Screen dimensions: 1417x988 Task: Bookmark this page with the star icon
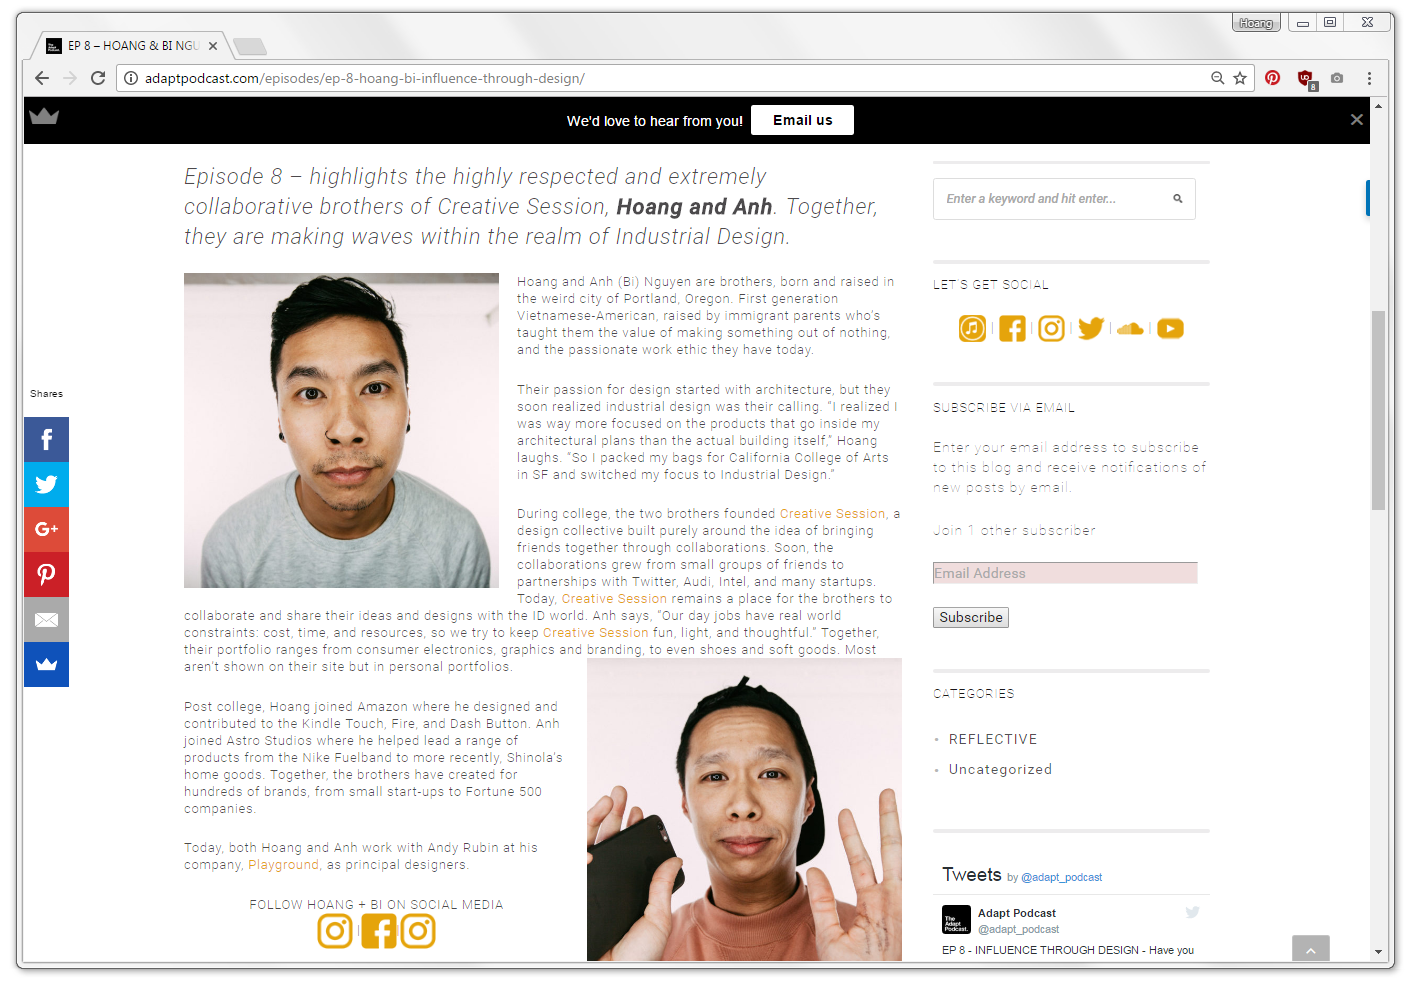pyautogui.click(x=1240, y=78)
